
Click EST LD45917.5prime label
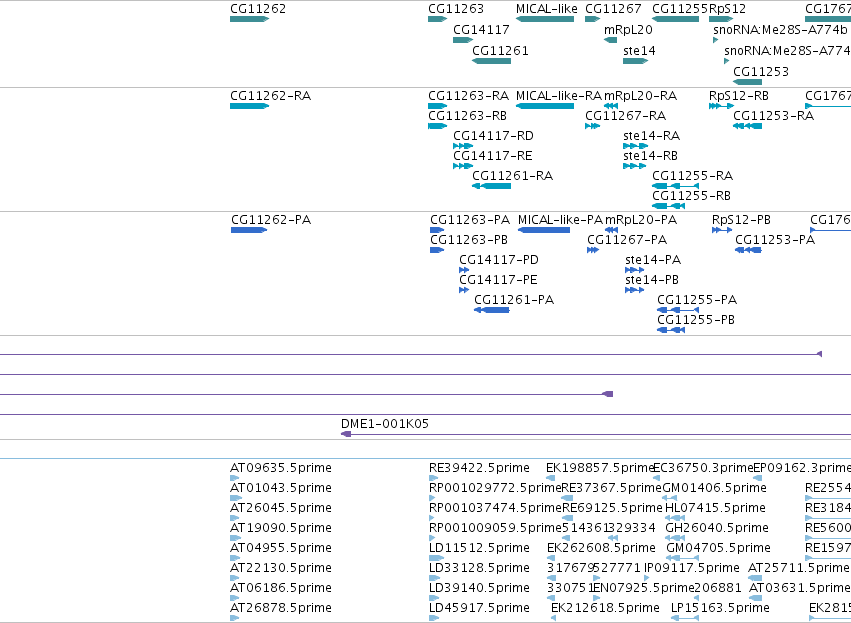pyautogui.click(x=479, y=607)
